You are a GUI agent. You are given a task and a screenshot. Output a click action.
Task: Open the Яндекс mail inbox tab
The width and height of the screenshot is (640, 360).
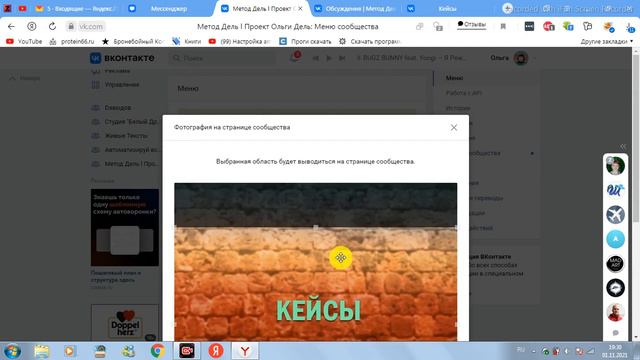point(76,9)
